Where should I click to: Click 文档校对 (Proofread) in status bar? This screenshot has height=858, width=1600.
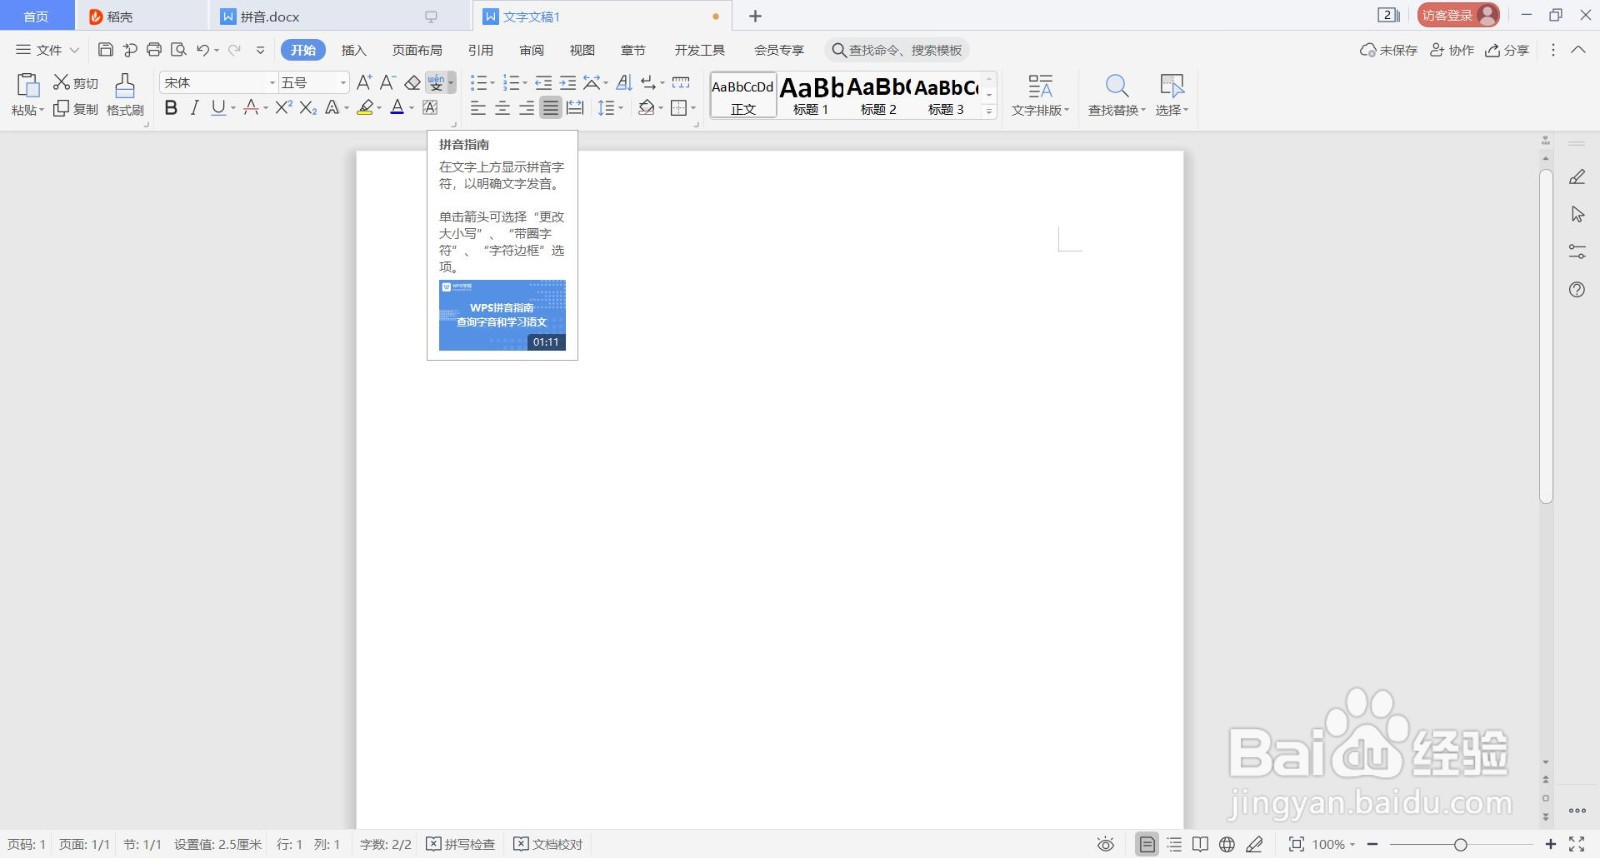(548, 844)
